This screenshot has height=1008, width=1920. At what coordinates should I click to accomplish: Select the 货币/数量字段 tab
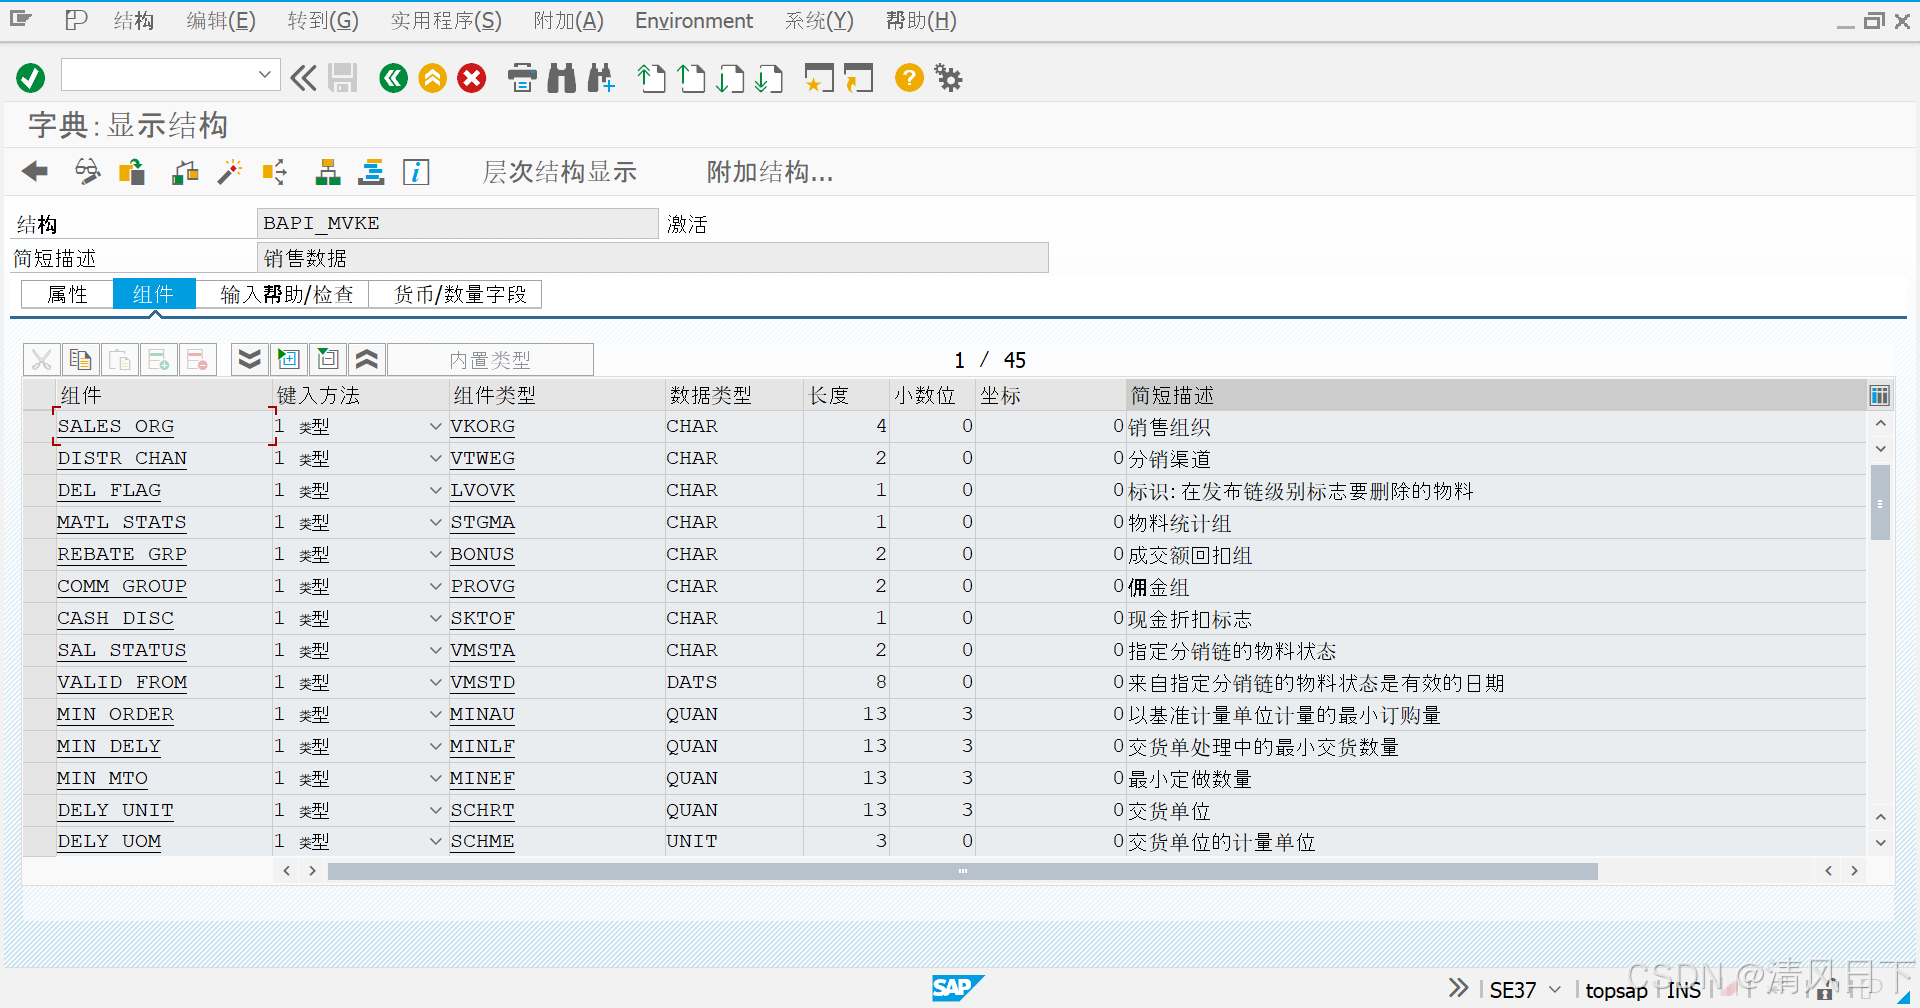tap(456, 293)
